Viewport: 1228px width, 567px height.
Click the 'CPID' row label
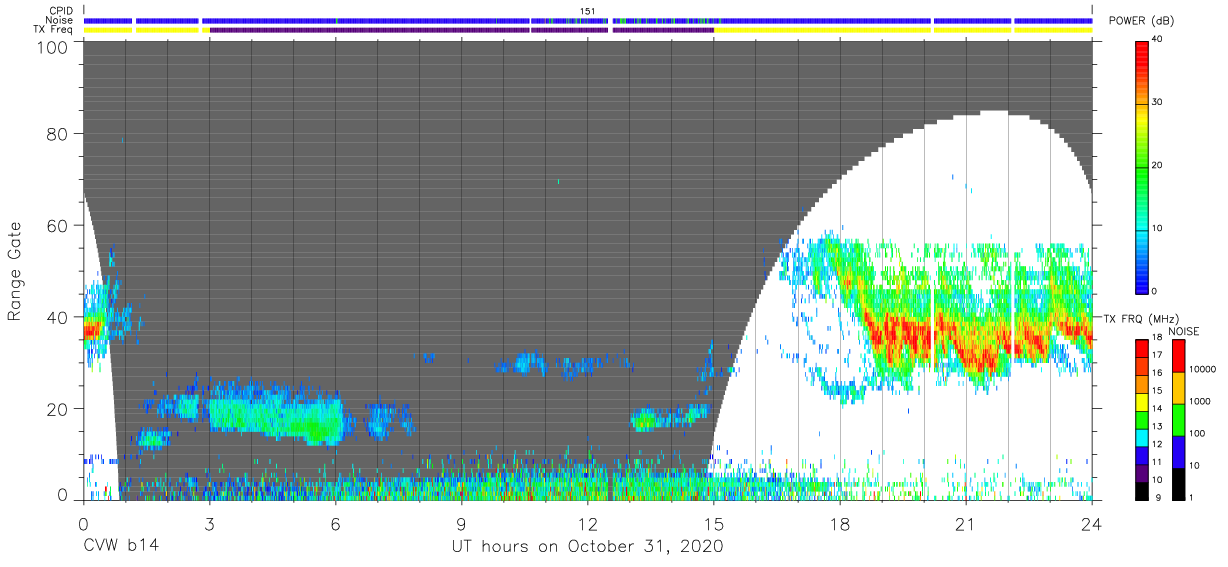click(x=63, y=10)
